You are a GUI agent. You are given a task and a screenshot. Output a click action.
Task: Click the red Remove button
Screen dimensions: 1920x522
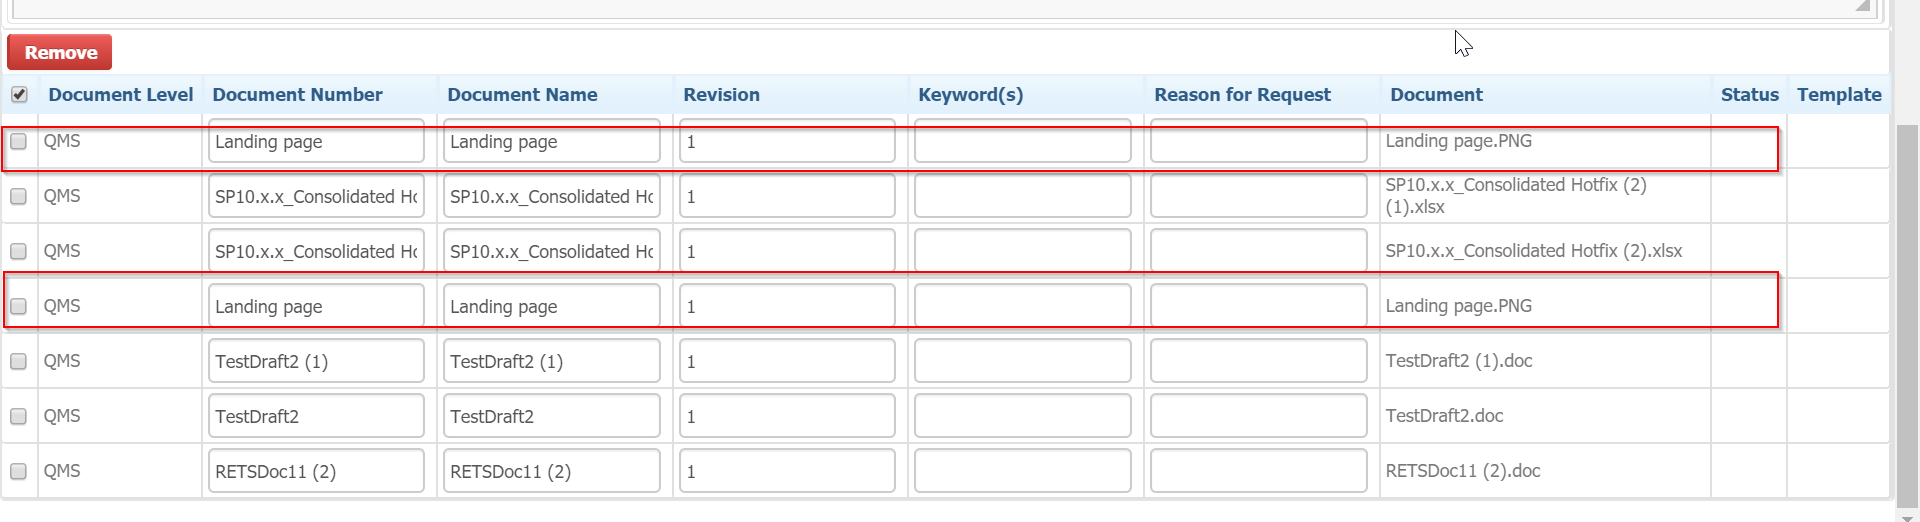(x=60, y=52)
